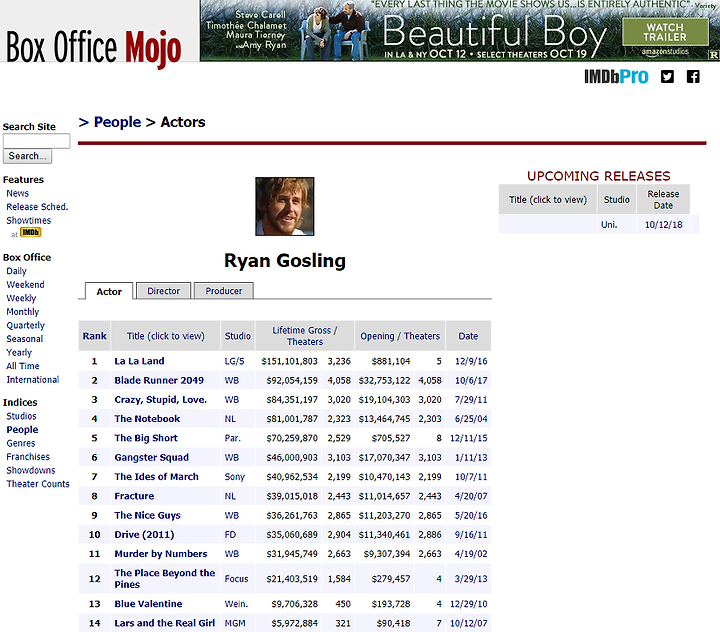
Task: Sort the film table by Date header
Action: click(468, 336)
